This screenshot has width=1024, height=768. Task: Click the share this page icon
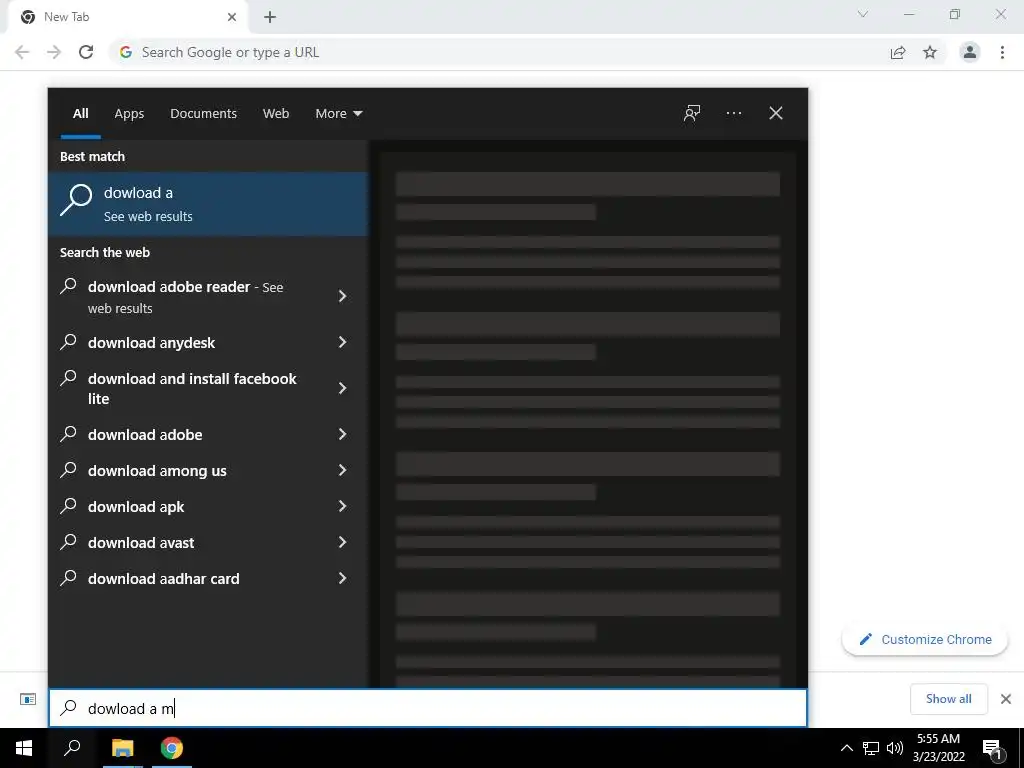898,52
